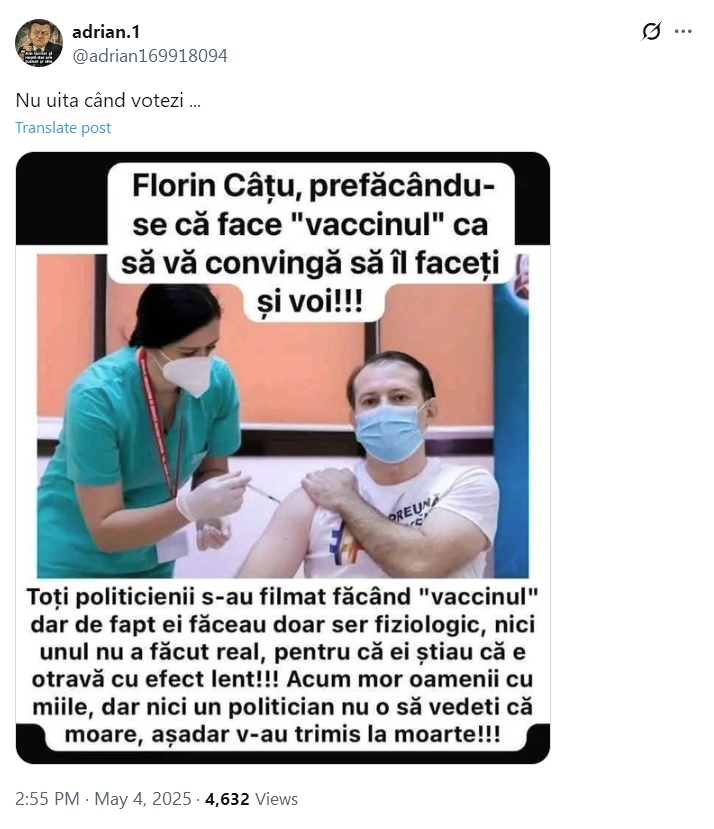Click the May 4, 2025 date
The width and height of the screenshot is (714, 829).
(x=143, y=798)
